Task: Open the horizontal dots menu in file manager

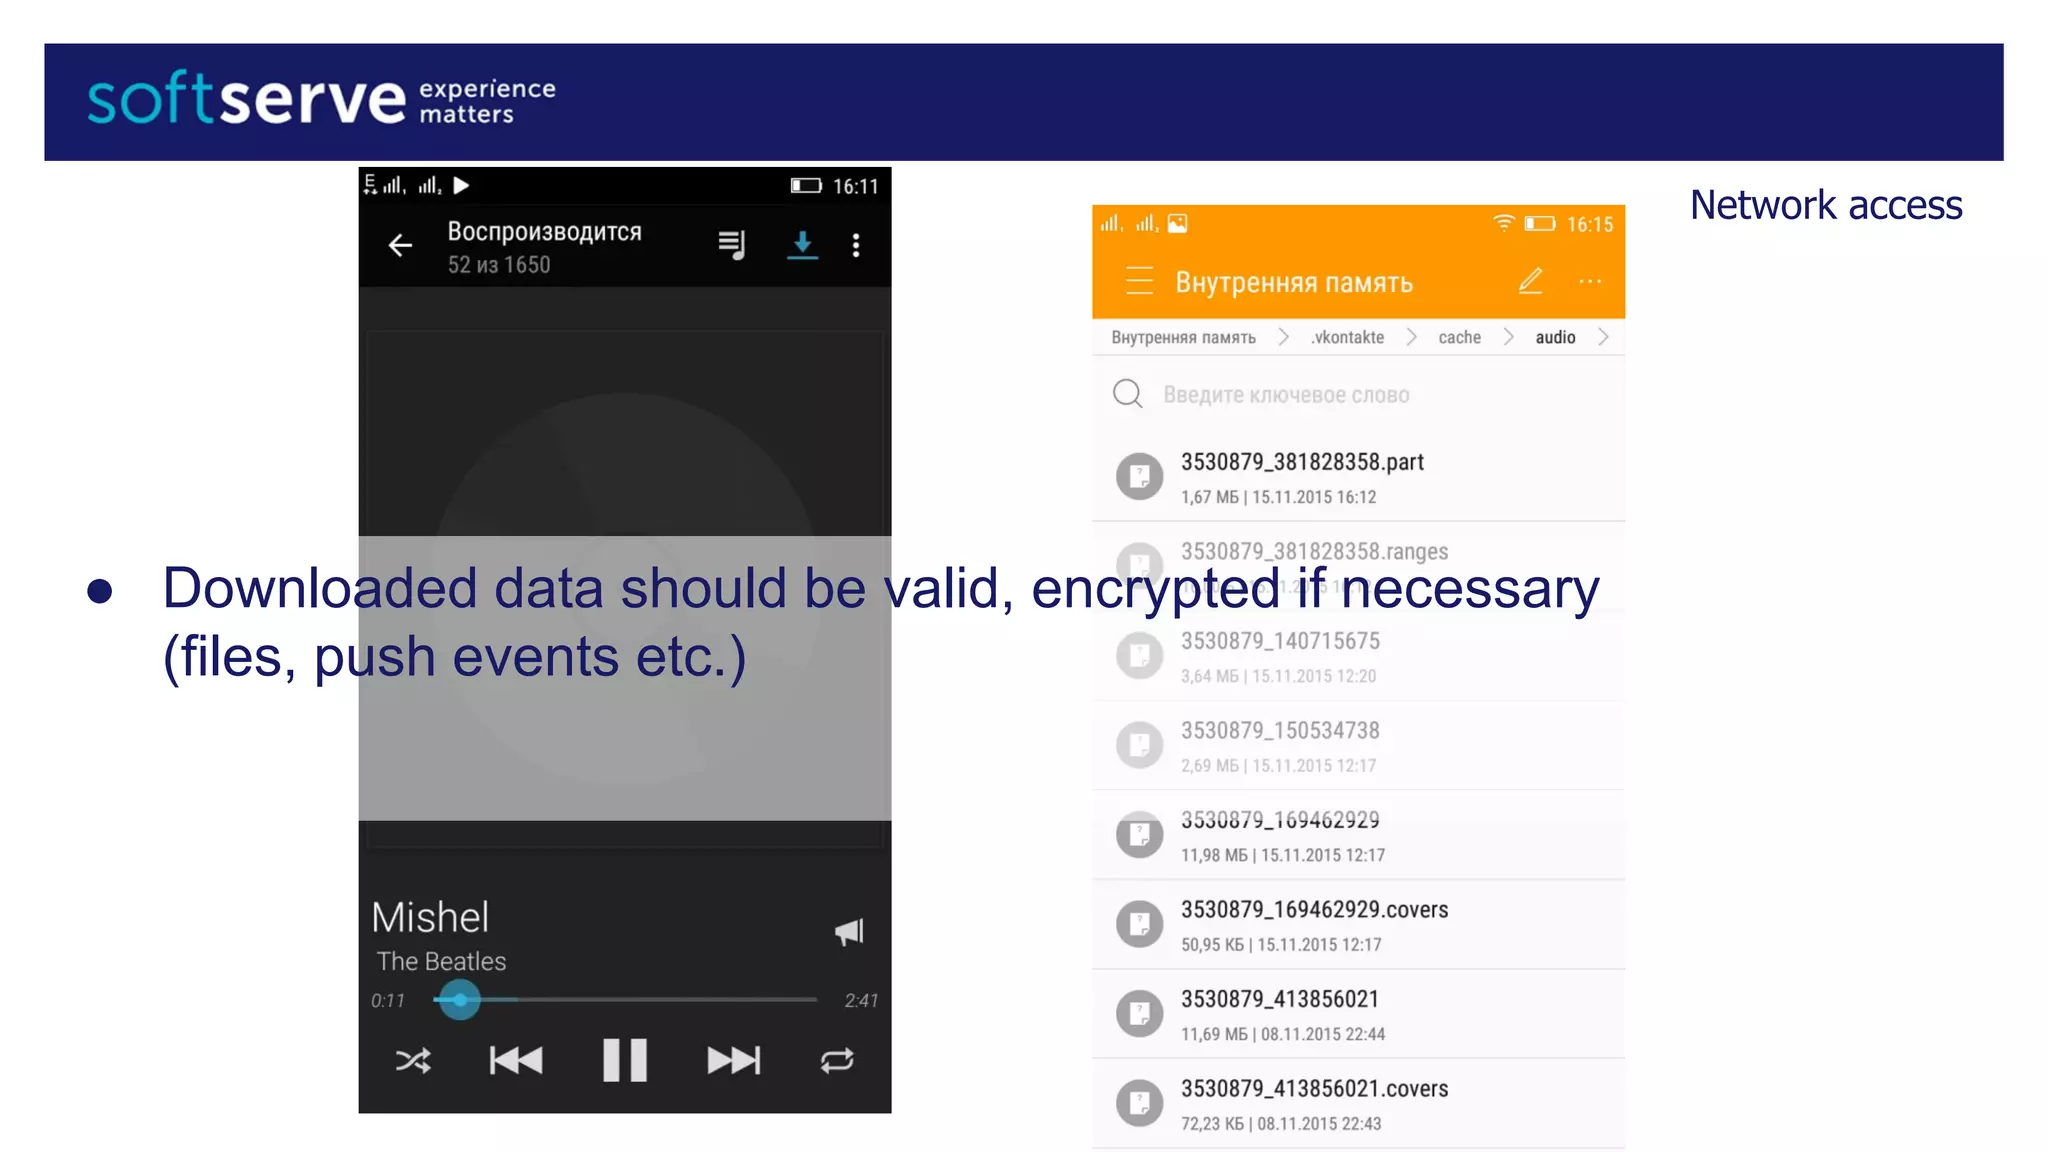Action: (x=1590, y=282)
